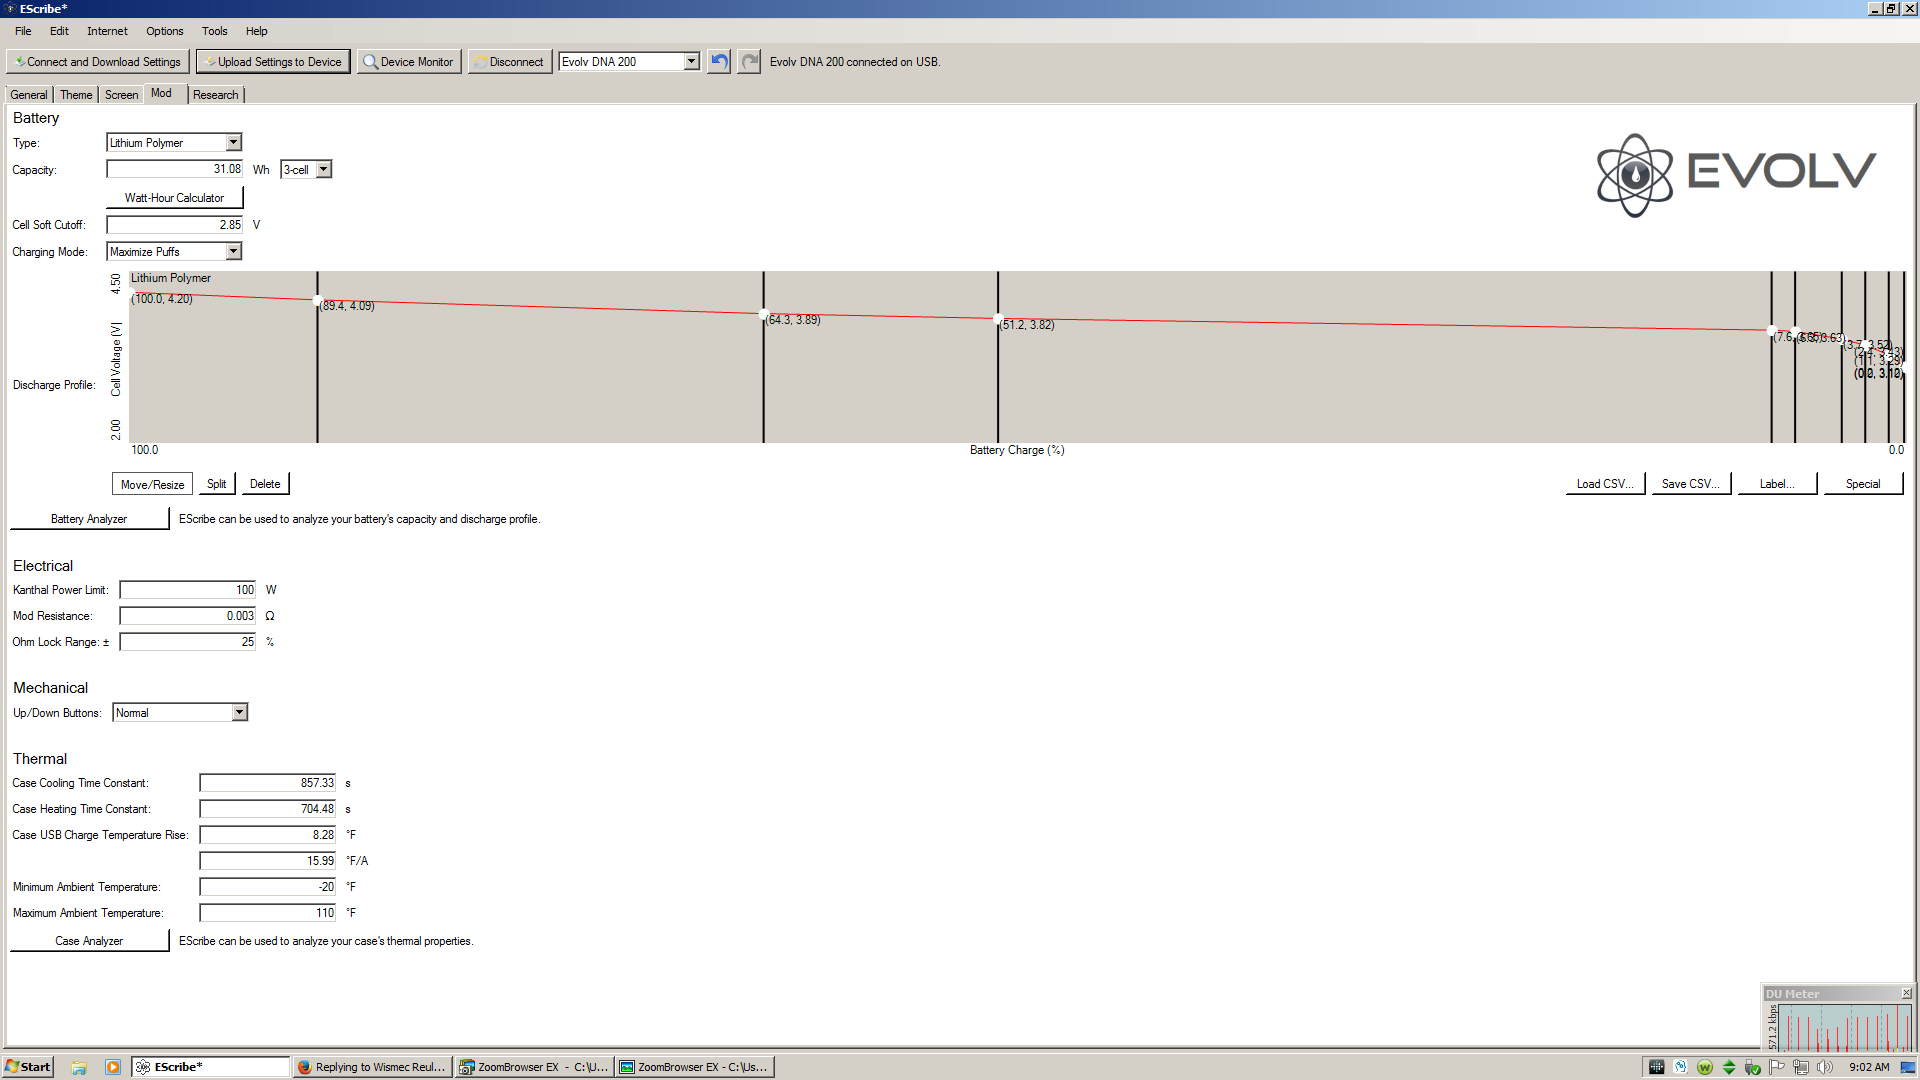Screen dimensions: 1920x1080
Task: Click the Disconnect toolbar button
Action: click(509, 62)
